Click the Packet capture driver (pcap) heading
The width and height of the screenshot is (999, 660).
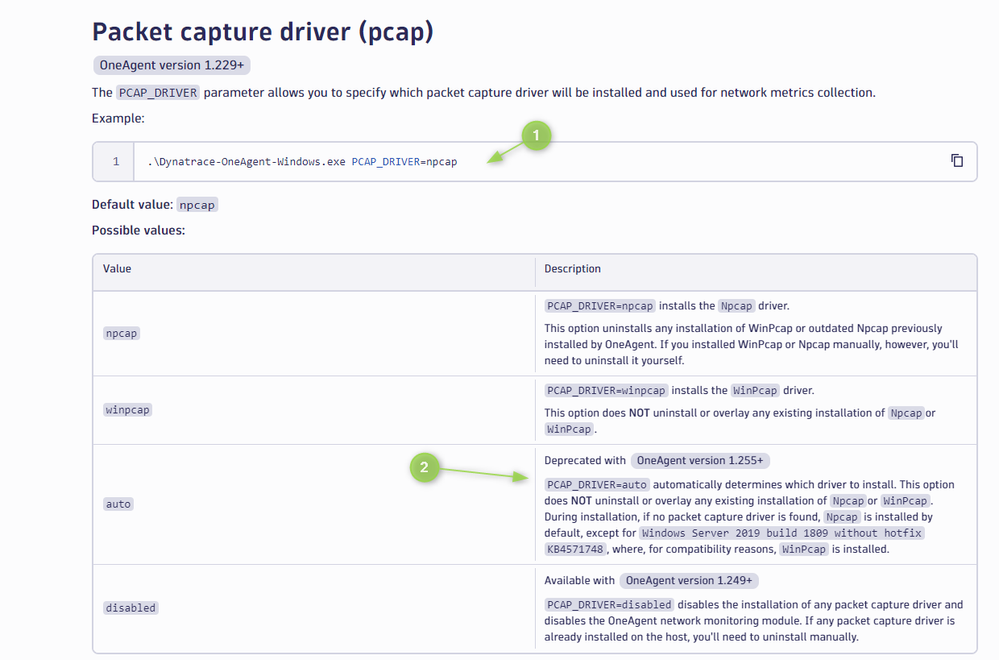[263, 32]
